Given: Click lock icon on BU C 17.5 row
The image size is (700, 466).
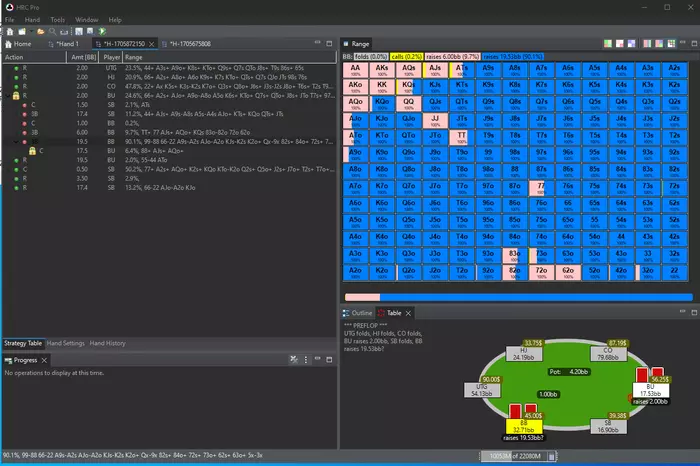Looking at the screenshot, I should click(33, 151).
